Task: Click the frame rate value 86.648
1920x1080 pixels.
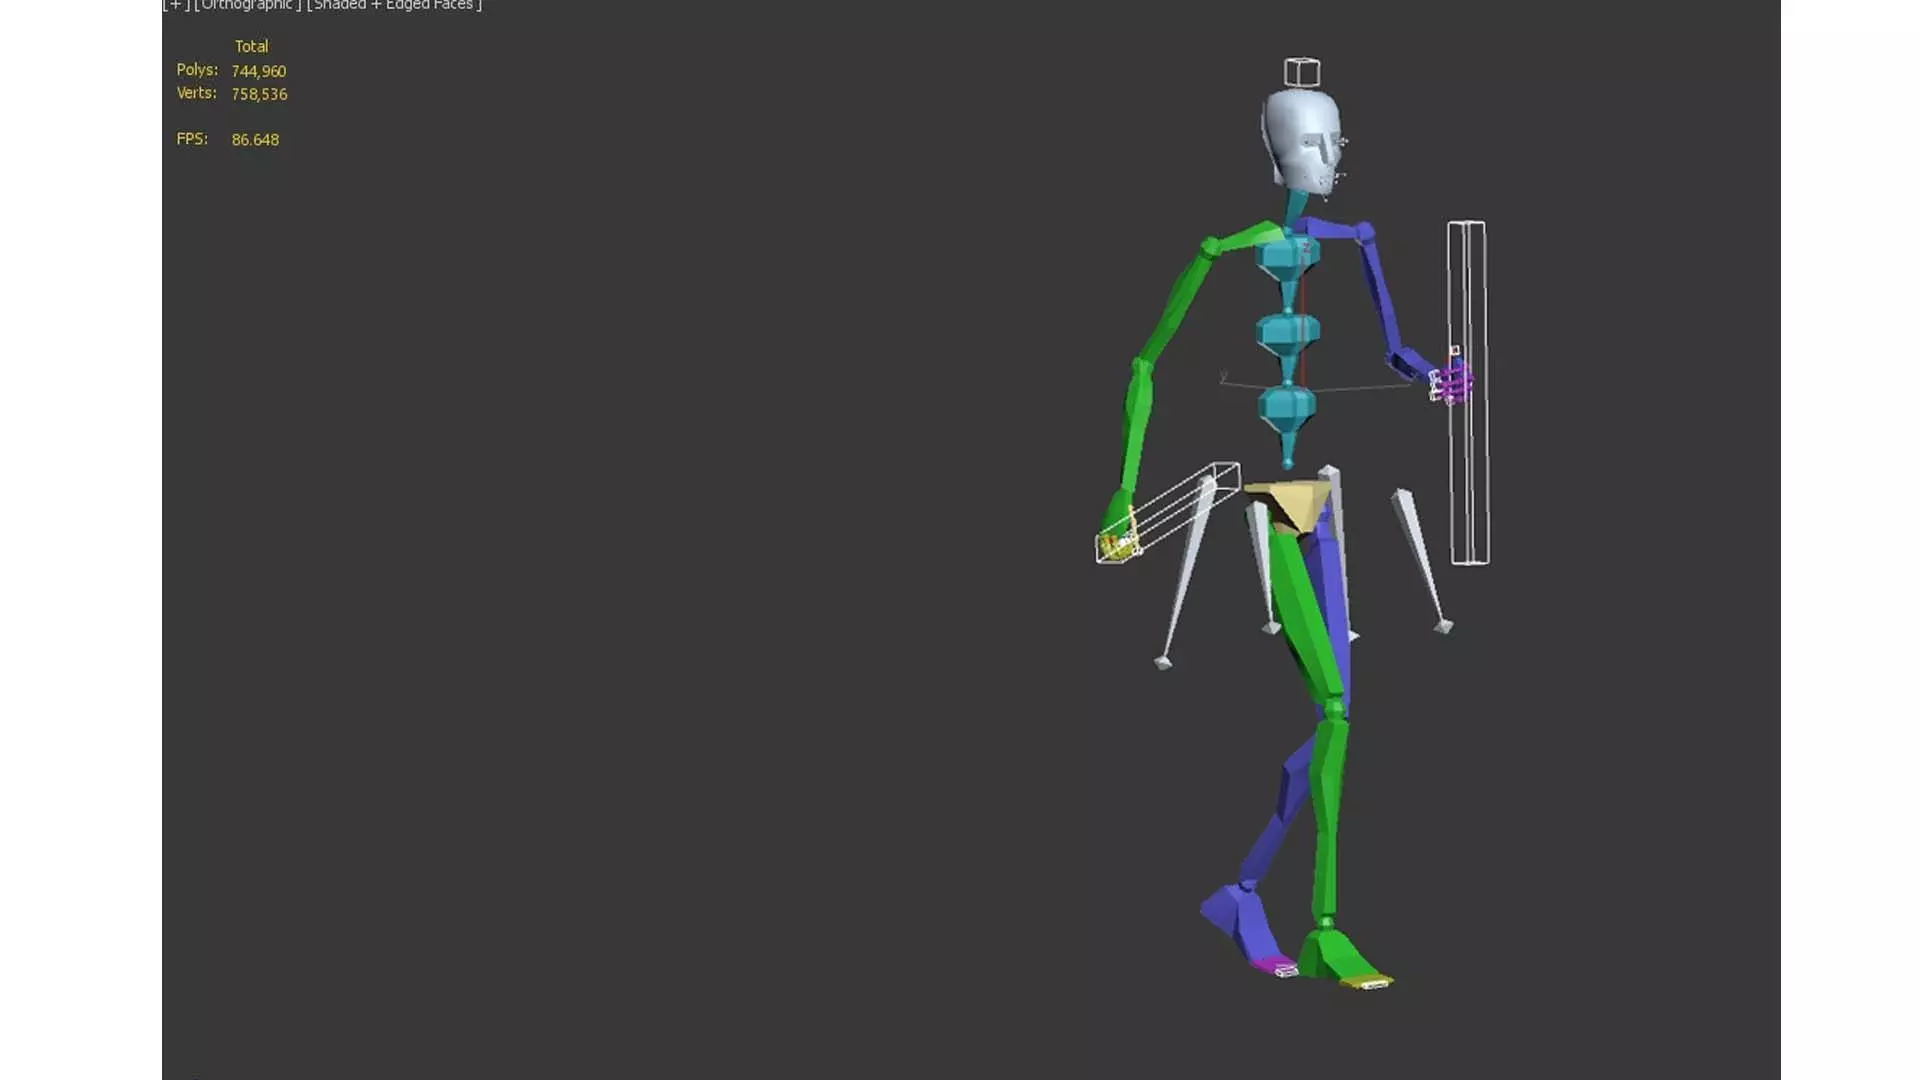Action: click(255, 140)
